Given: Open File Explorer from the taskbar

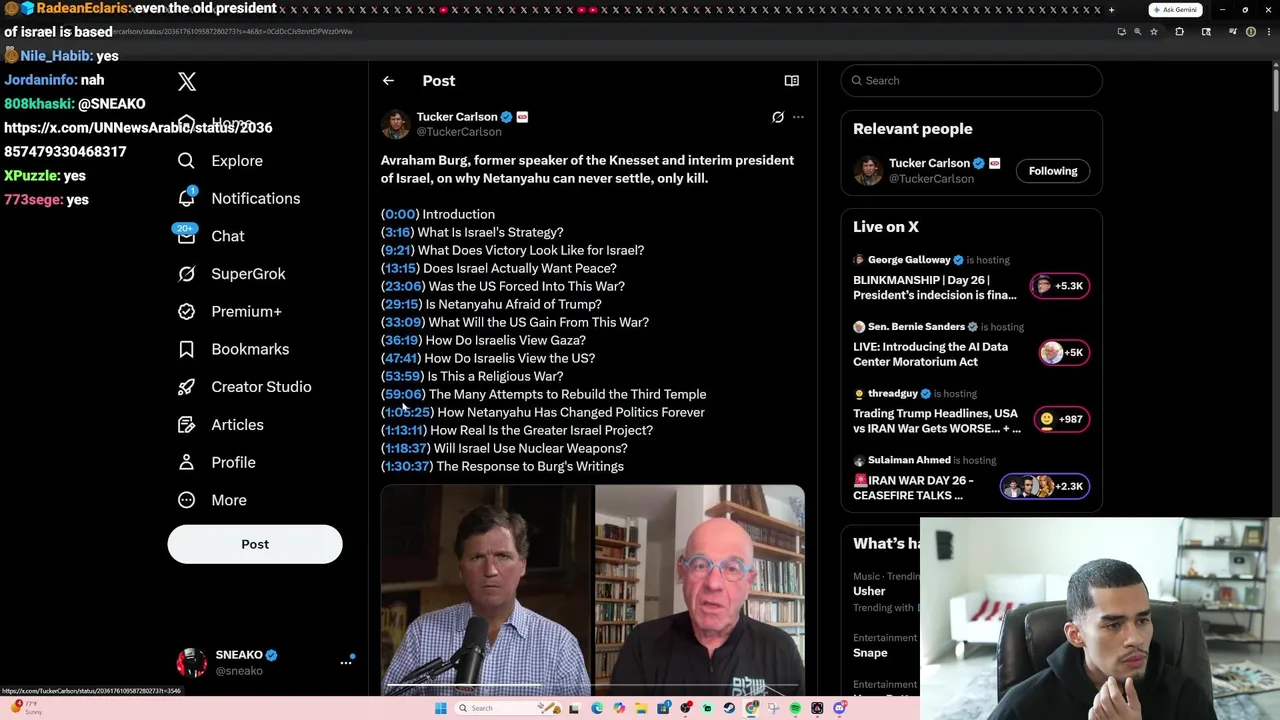Looking at the screenshot, I should pyautogui.click(x=641, y=708).
